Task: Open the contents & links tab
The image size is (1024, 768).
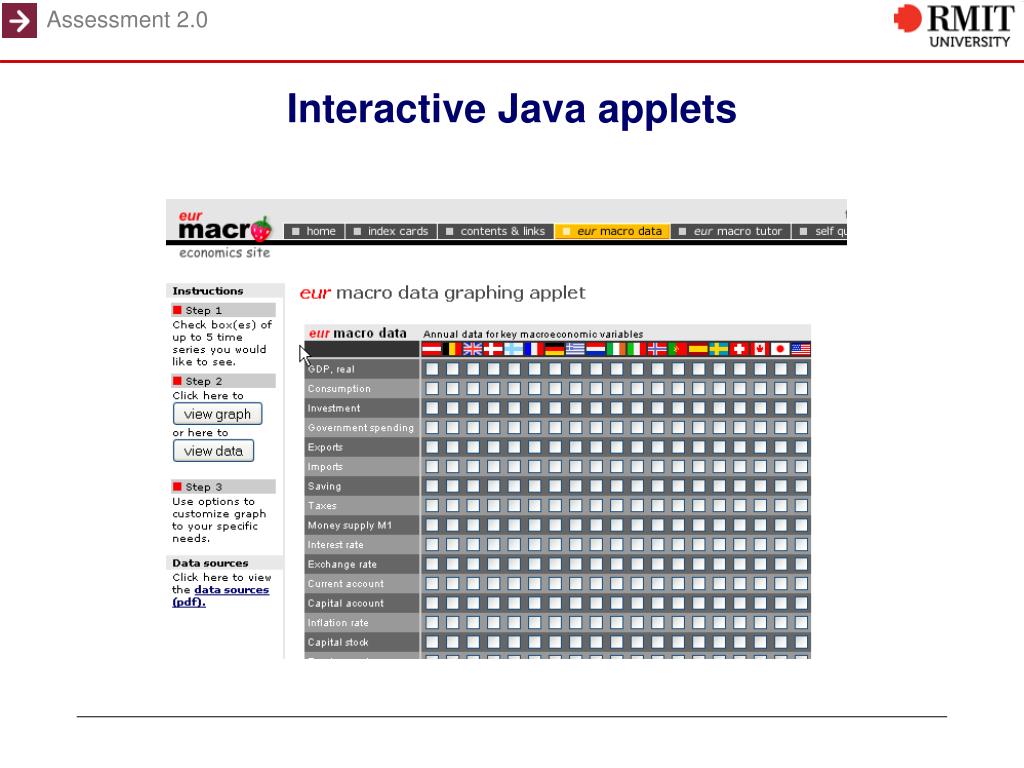Action: click(496, 231)
